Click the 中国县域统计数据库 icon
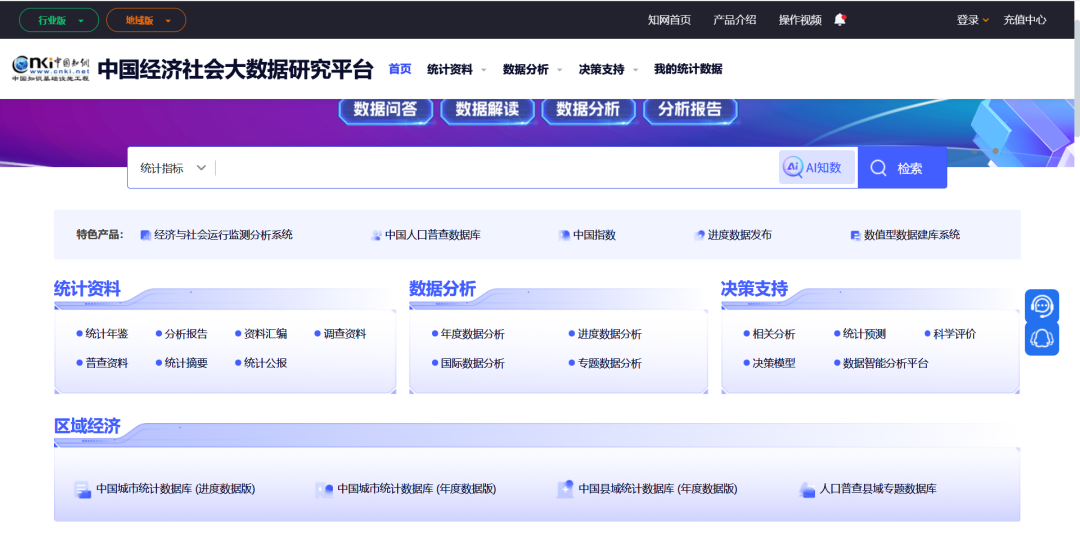This screenshot has width=1080, height=534. [566, 489]
